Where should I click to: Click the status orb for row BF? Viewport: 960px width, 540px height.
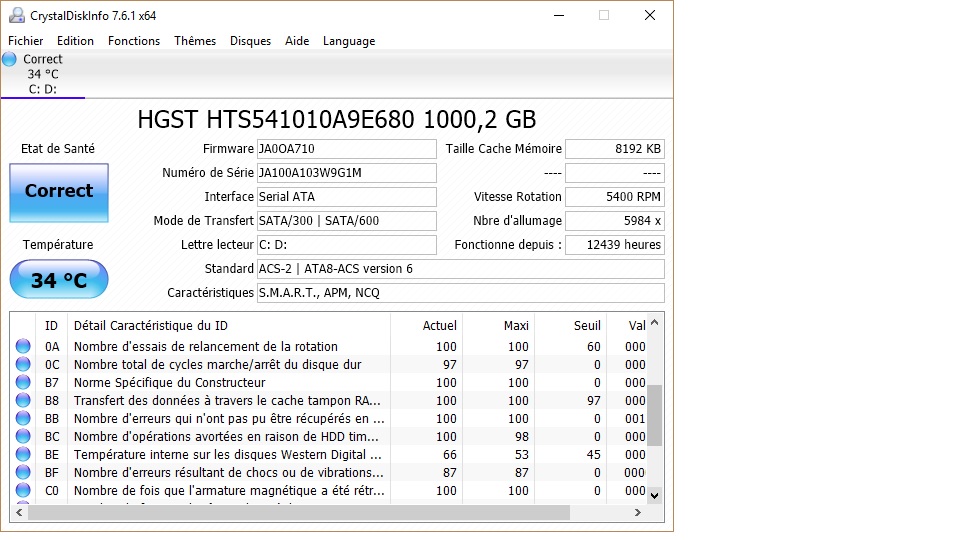[23, 473]
